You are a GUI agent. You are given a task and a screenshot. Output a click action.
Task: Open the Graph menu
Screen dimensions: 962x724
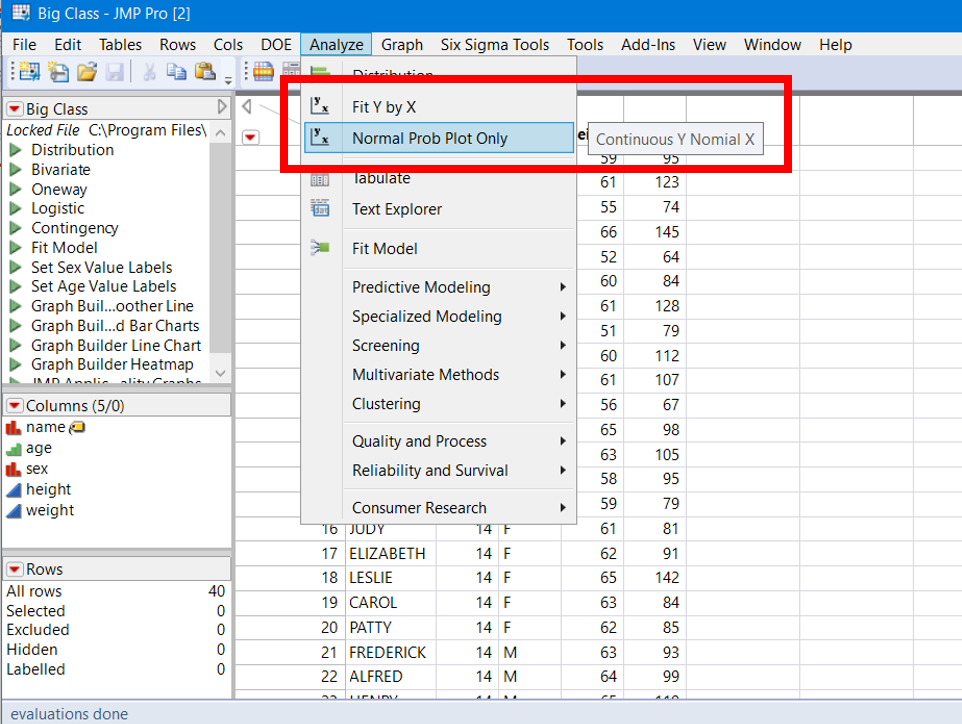coord(402,44)
